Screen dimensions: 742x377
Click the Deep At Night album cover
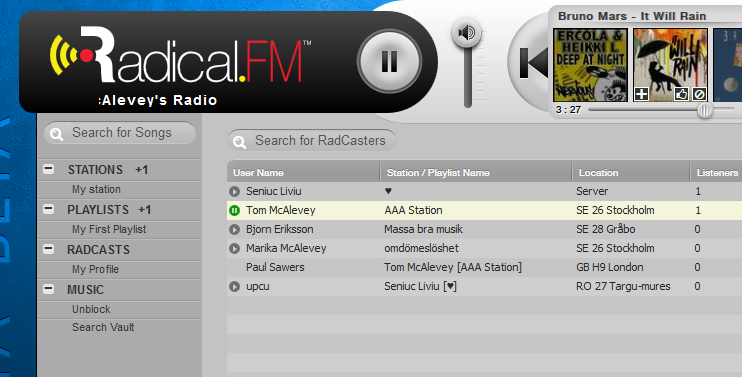(x=590, y=65)
